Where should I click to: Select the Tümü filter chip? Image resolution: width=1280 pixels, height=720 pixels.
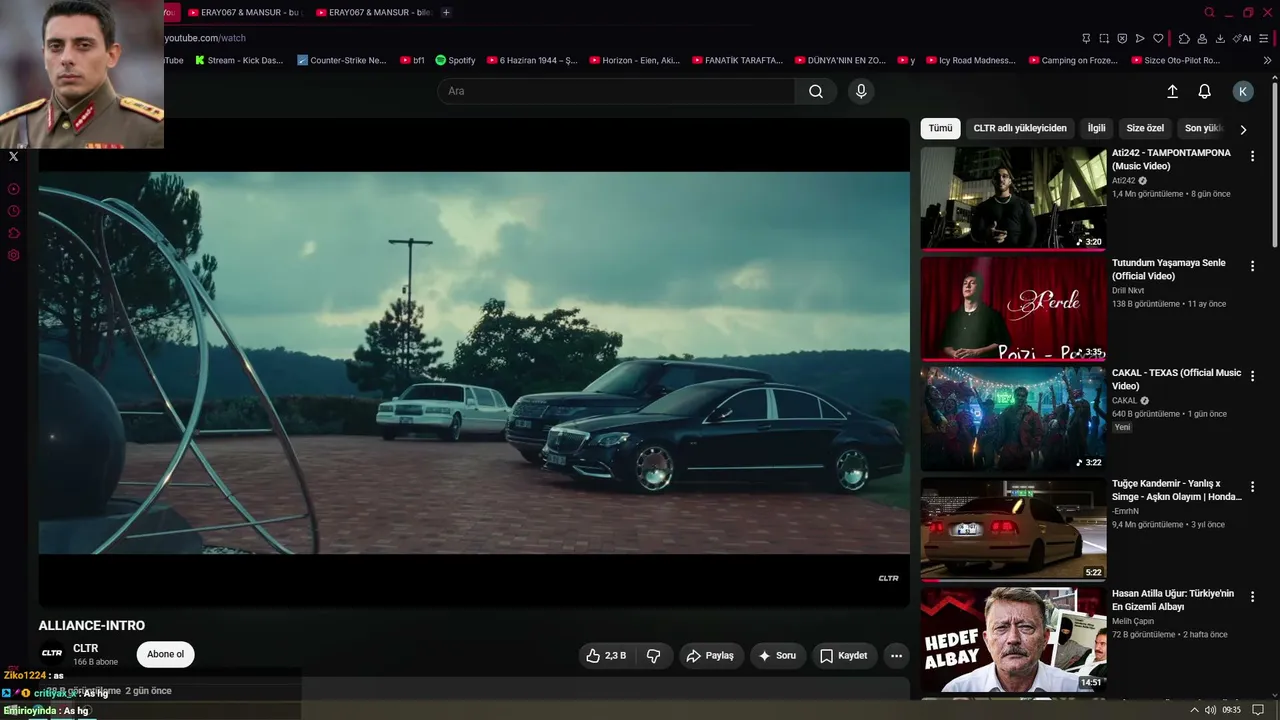[940, 128]
